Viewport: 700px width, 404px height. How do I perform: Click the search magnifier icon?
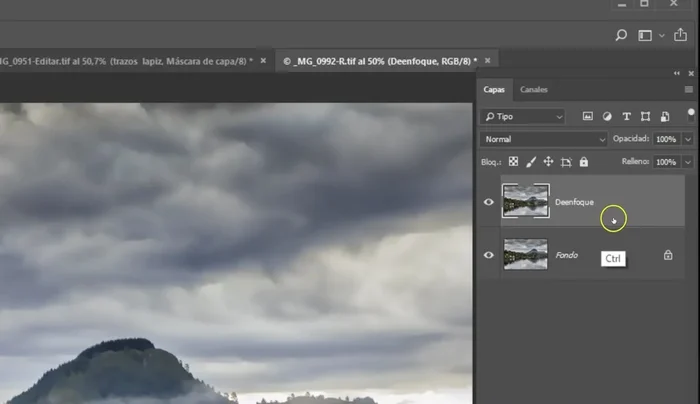pos(621,35)
